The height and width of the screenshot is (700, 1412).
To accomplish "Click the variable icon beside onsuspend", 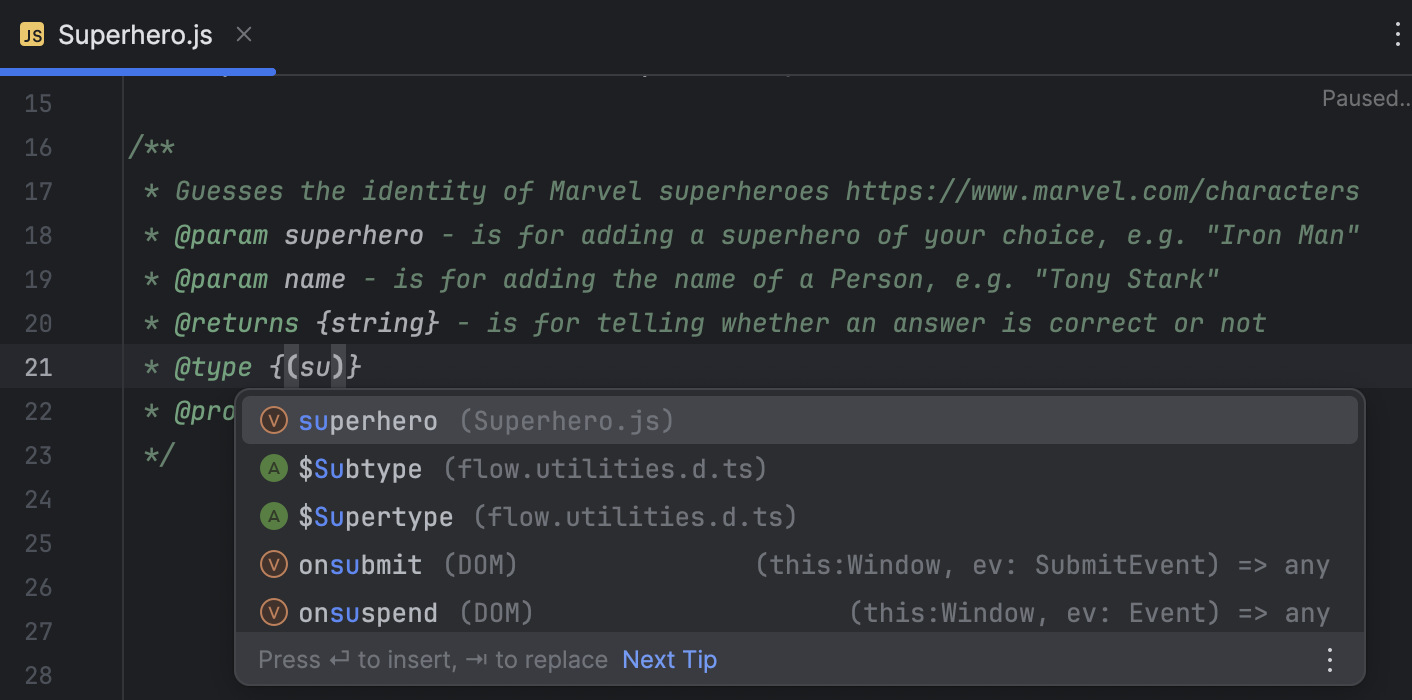I will 273,612.
